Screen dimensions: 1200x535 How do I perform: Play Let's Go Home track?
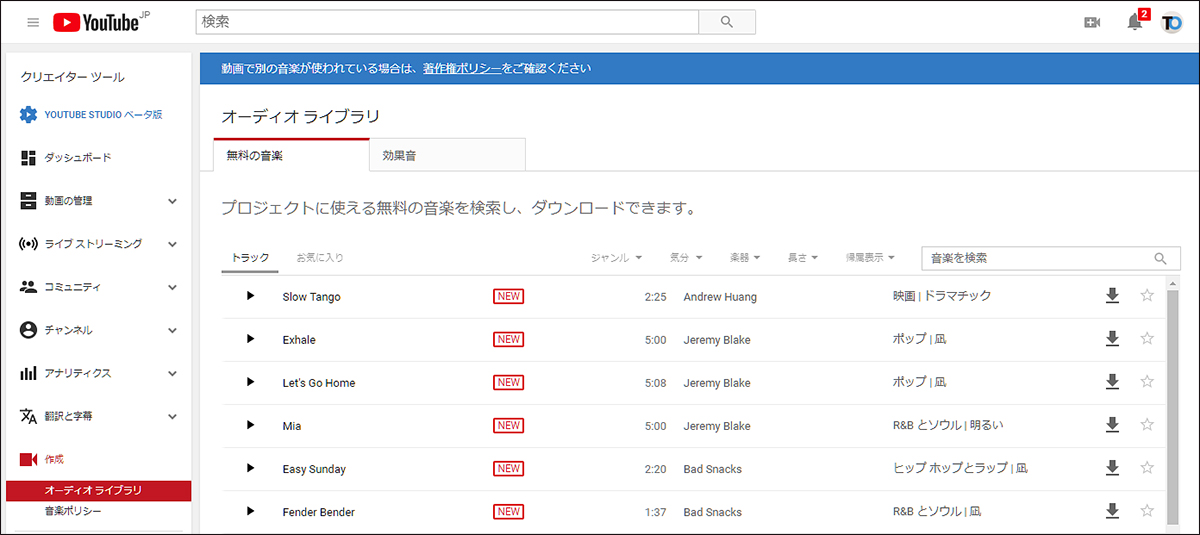[250, 382]
